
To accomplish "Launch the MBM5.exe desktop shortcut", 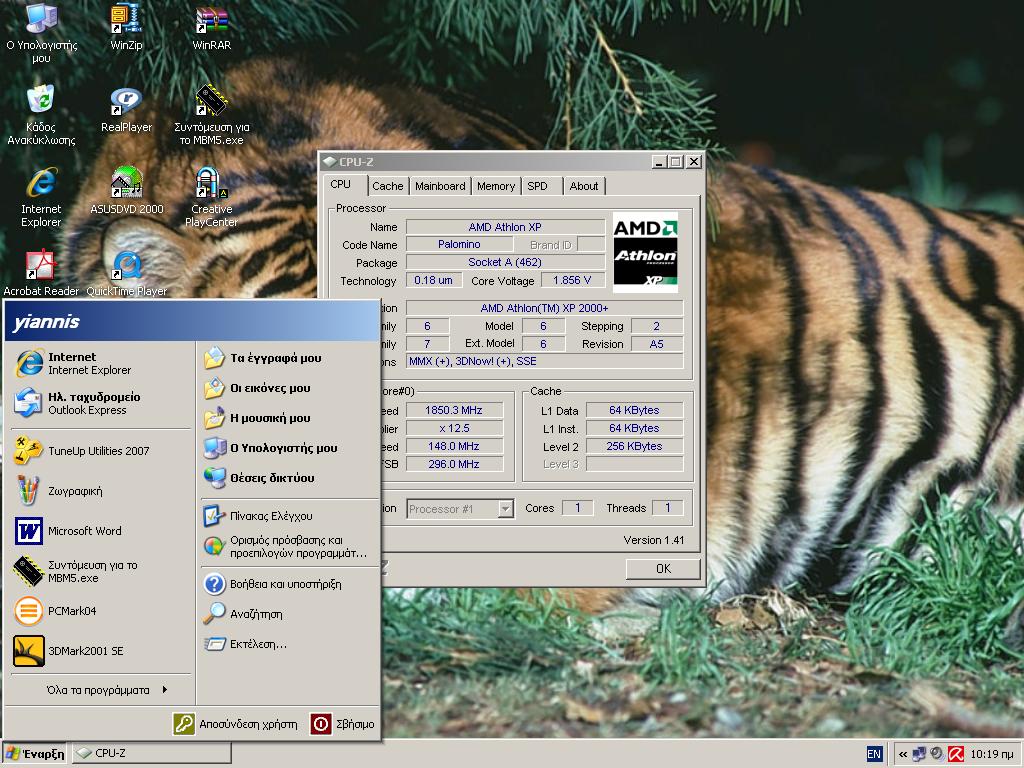I will coord(212,114).
